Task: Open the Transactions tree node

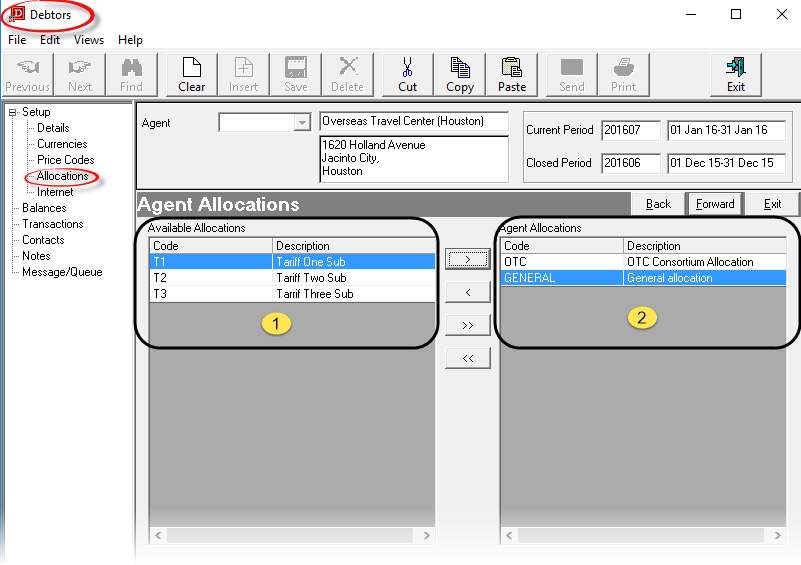Action: pyautogui.click(x=53, y=224)
